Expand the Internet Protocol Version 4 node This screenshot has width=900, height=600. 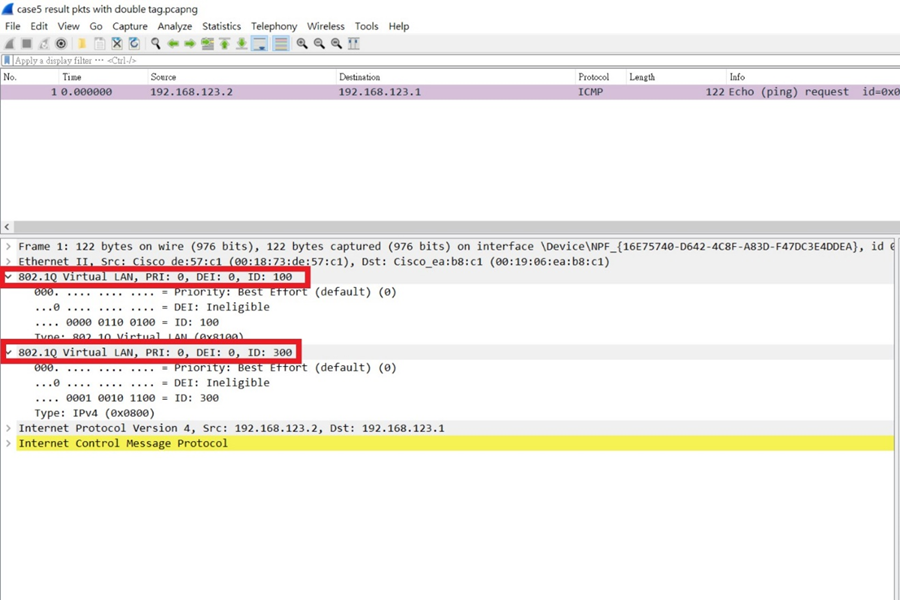pos(8,428)
